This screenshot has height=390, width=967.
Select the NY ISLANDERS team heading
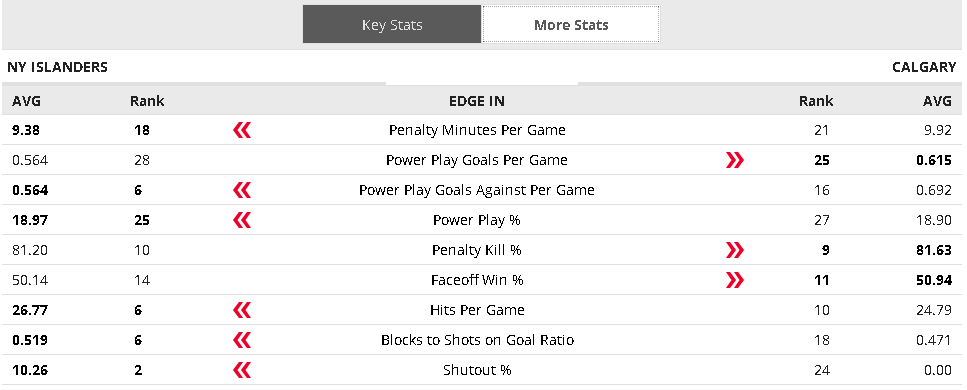click(57, 67)
